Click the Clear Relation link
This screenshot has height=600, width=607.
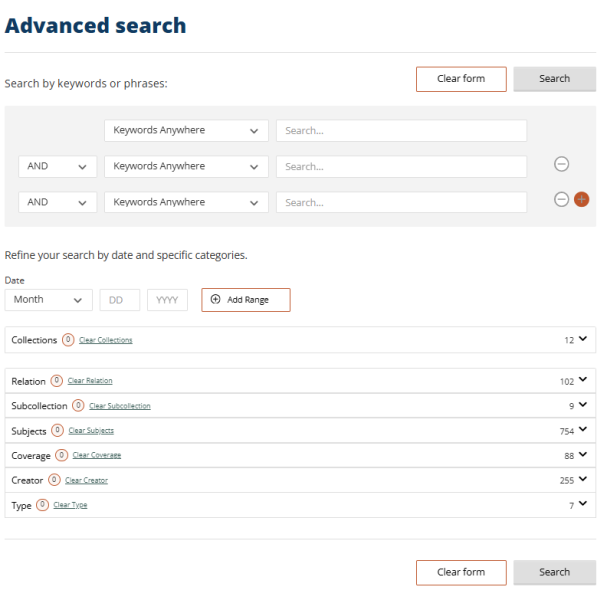[90, 381]
